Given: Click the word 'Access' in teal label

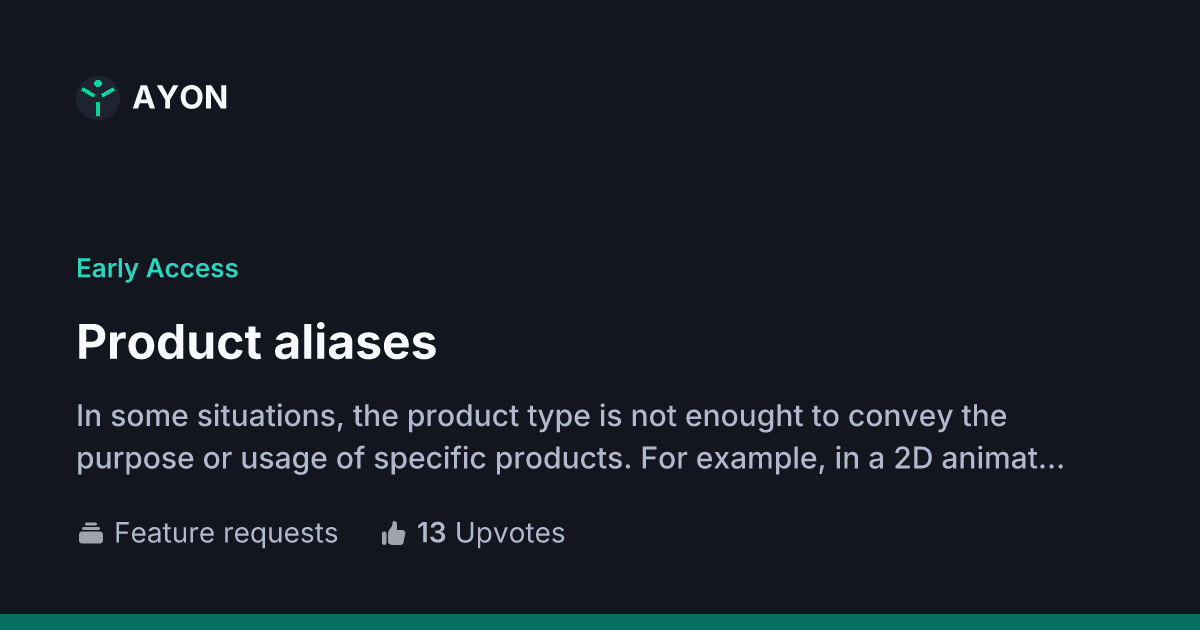Looking at the screenshot, I should tap(192, 268).
